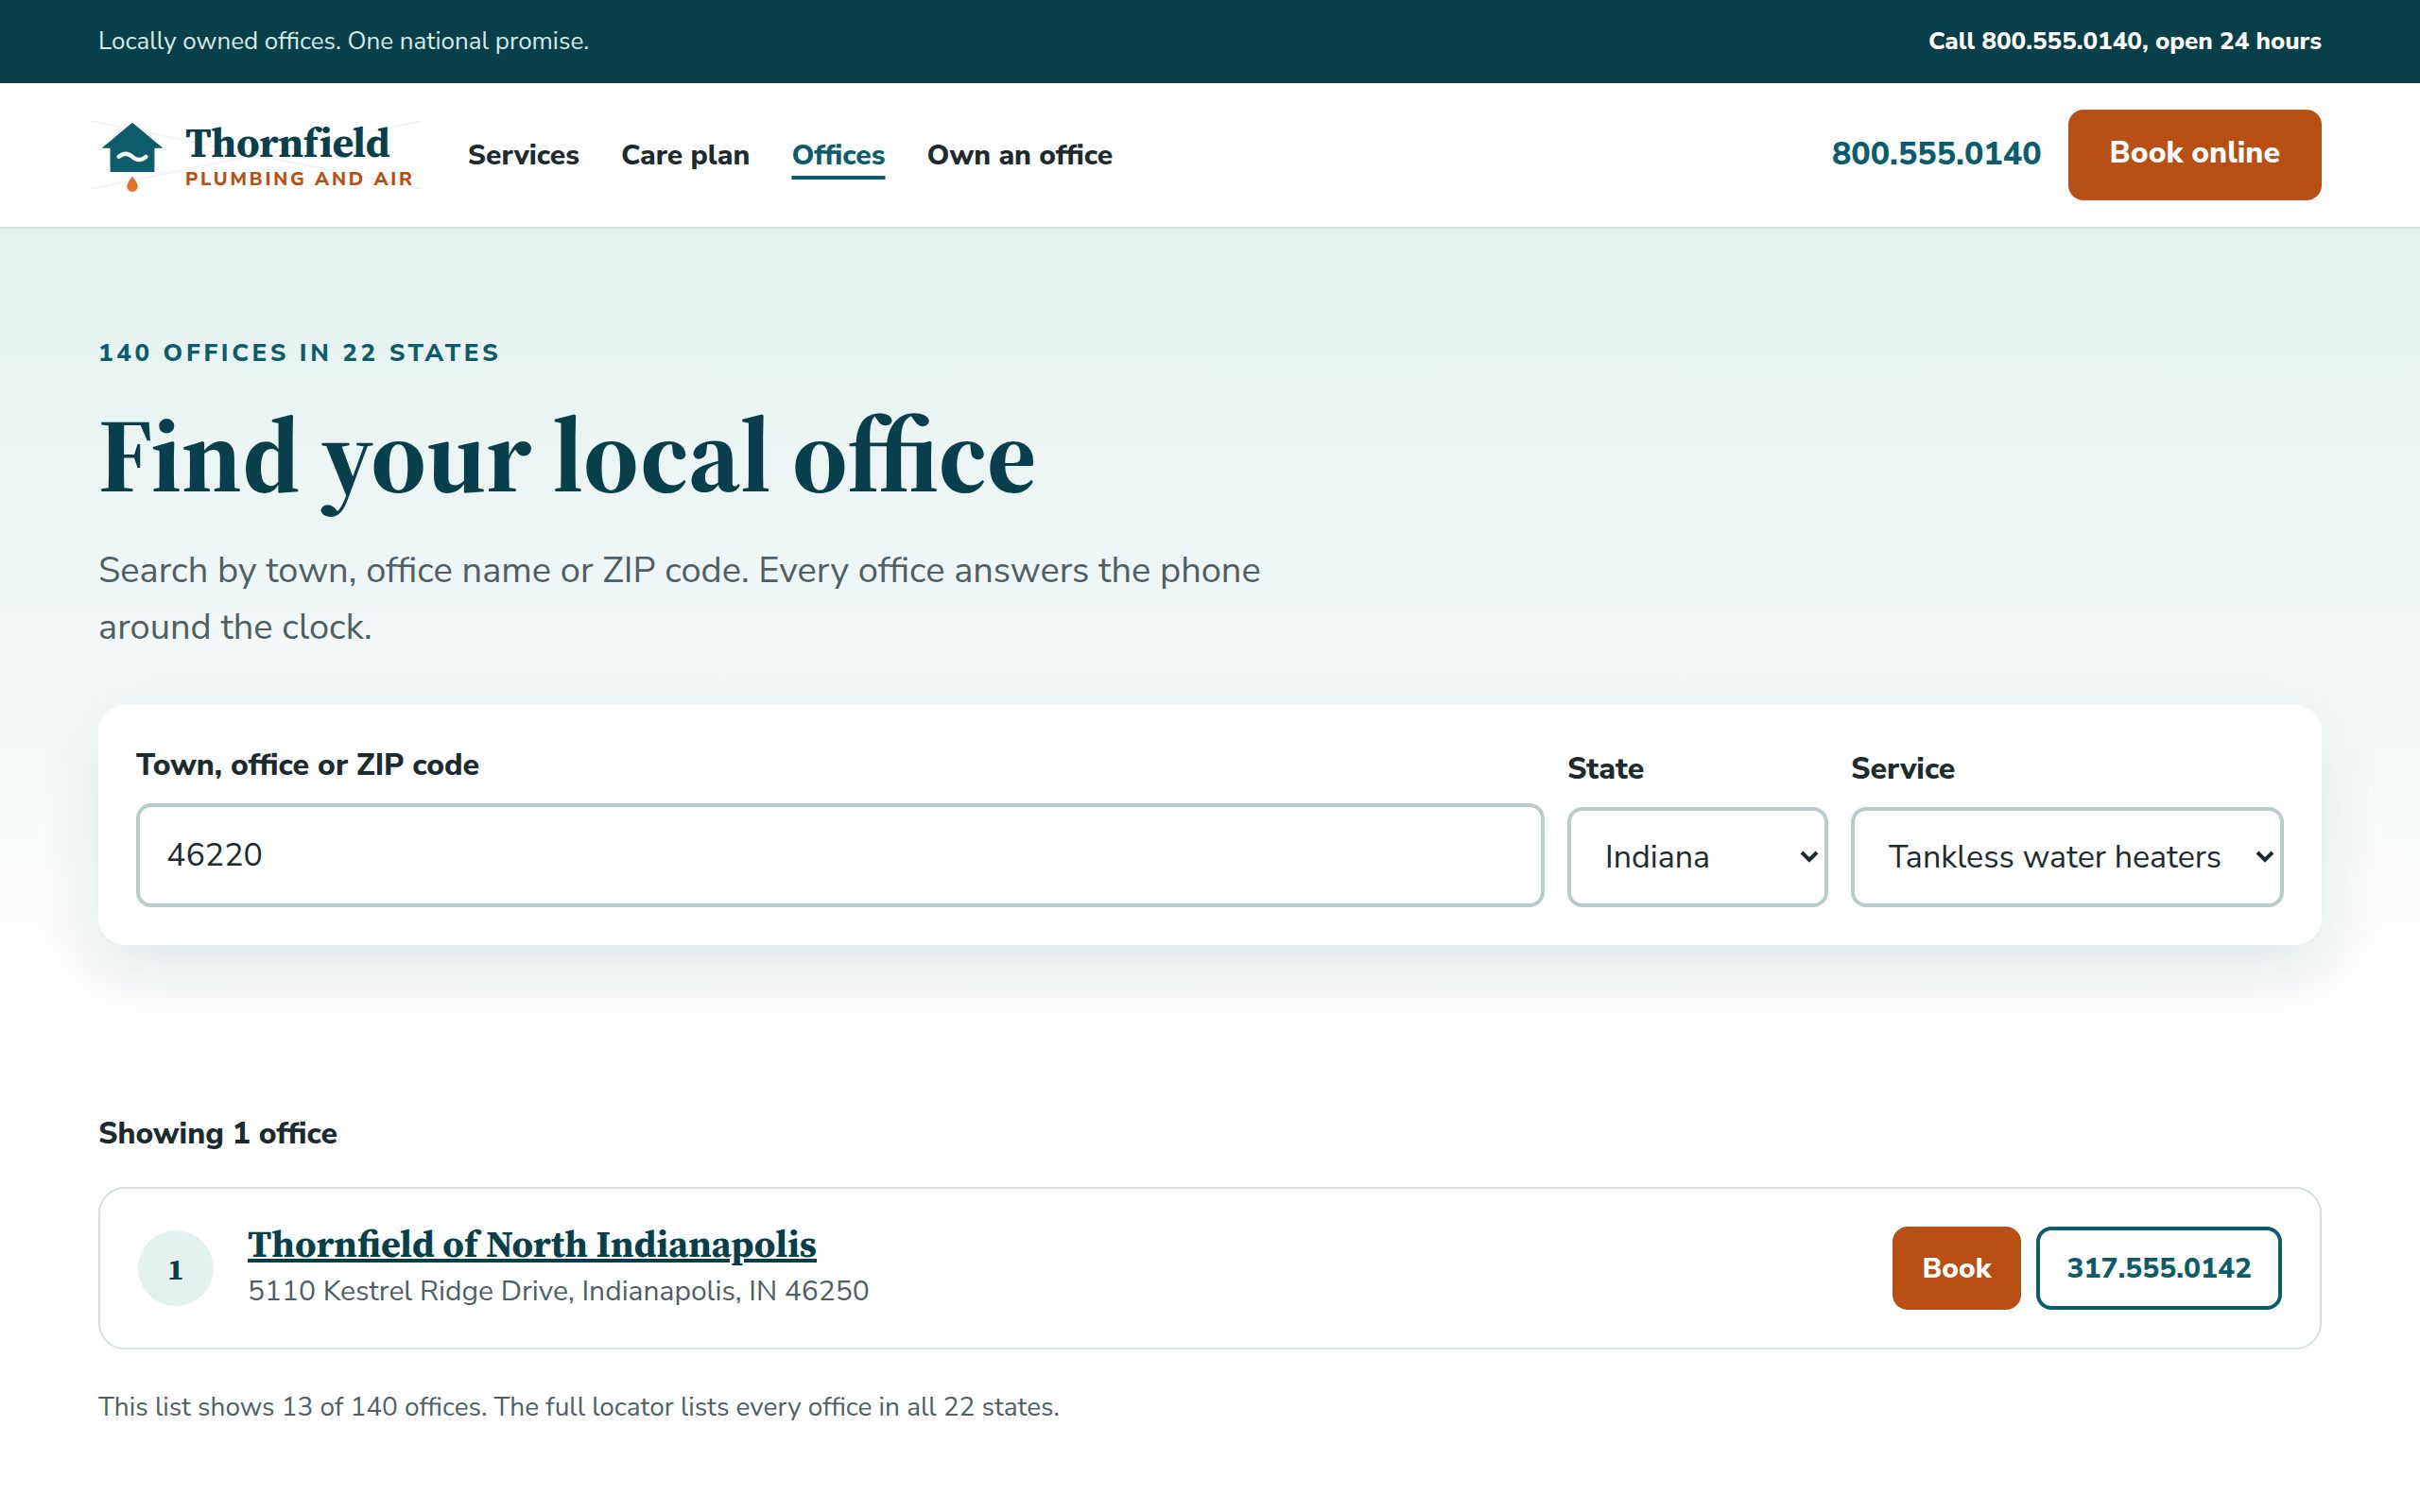Click the address 5110 Kestrel Ridge Drive

click(558, 1291)
